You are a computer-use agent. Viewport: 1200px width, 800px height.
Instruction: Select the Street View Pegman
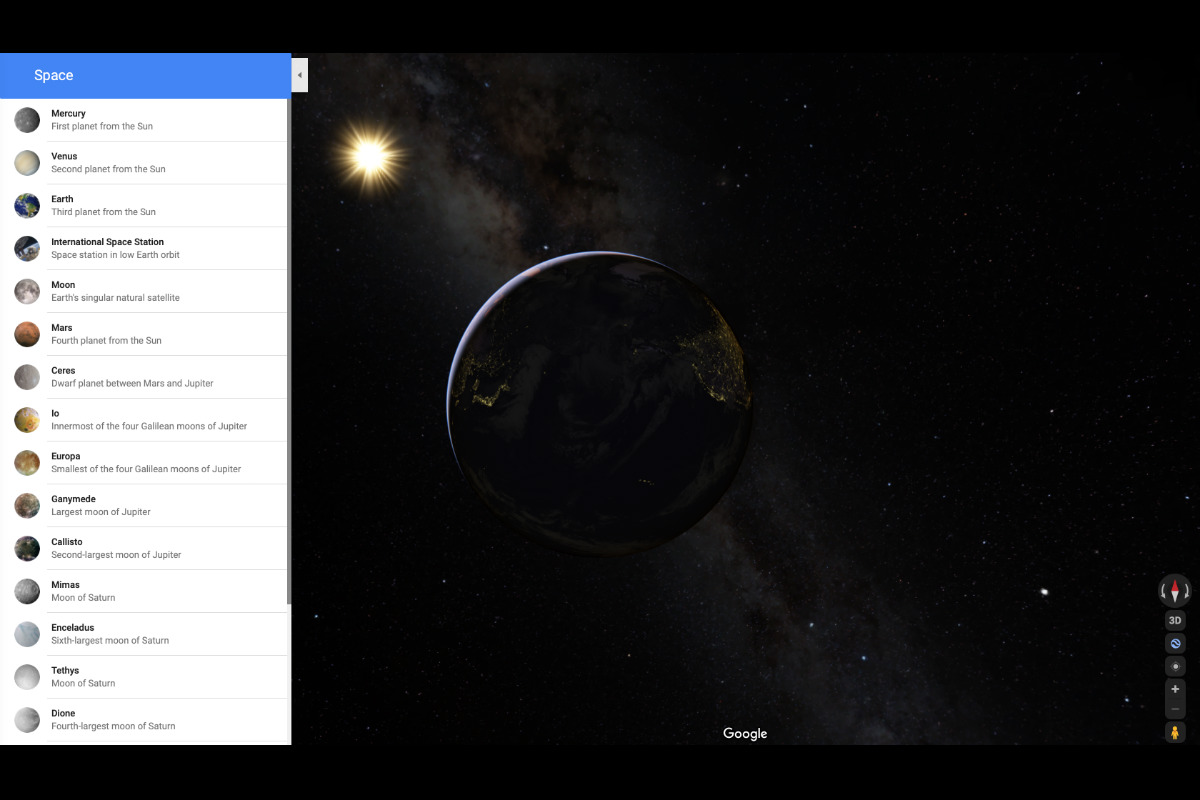[x=1175, y=732]
